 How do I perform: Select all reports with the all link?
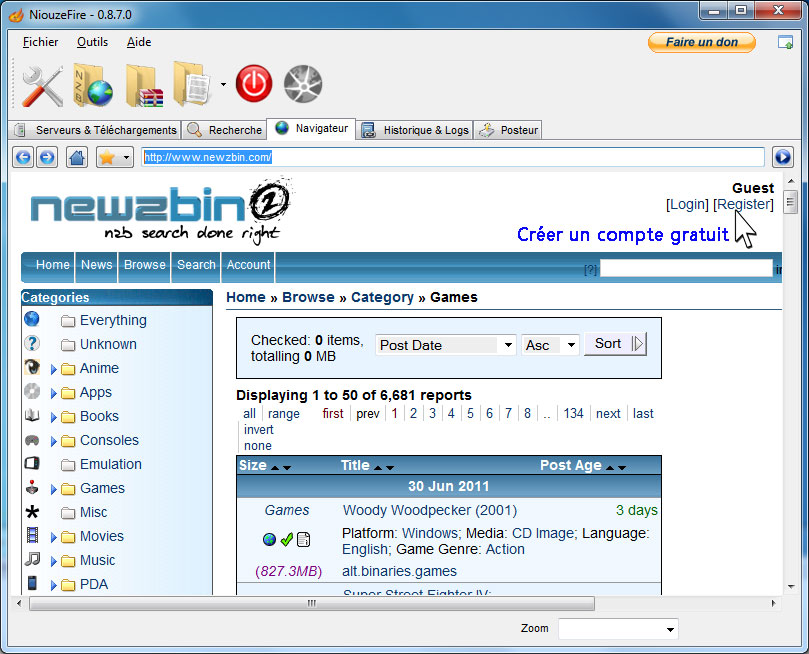tap(249, 414)
